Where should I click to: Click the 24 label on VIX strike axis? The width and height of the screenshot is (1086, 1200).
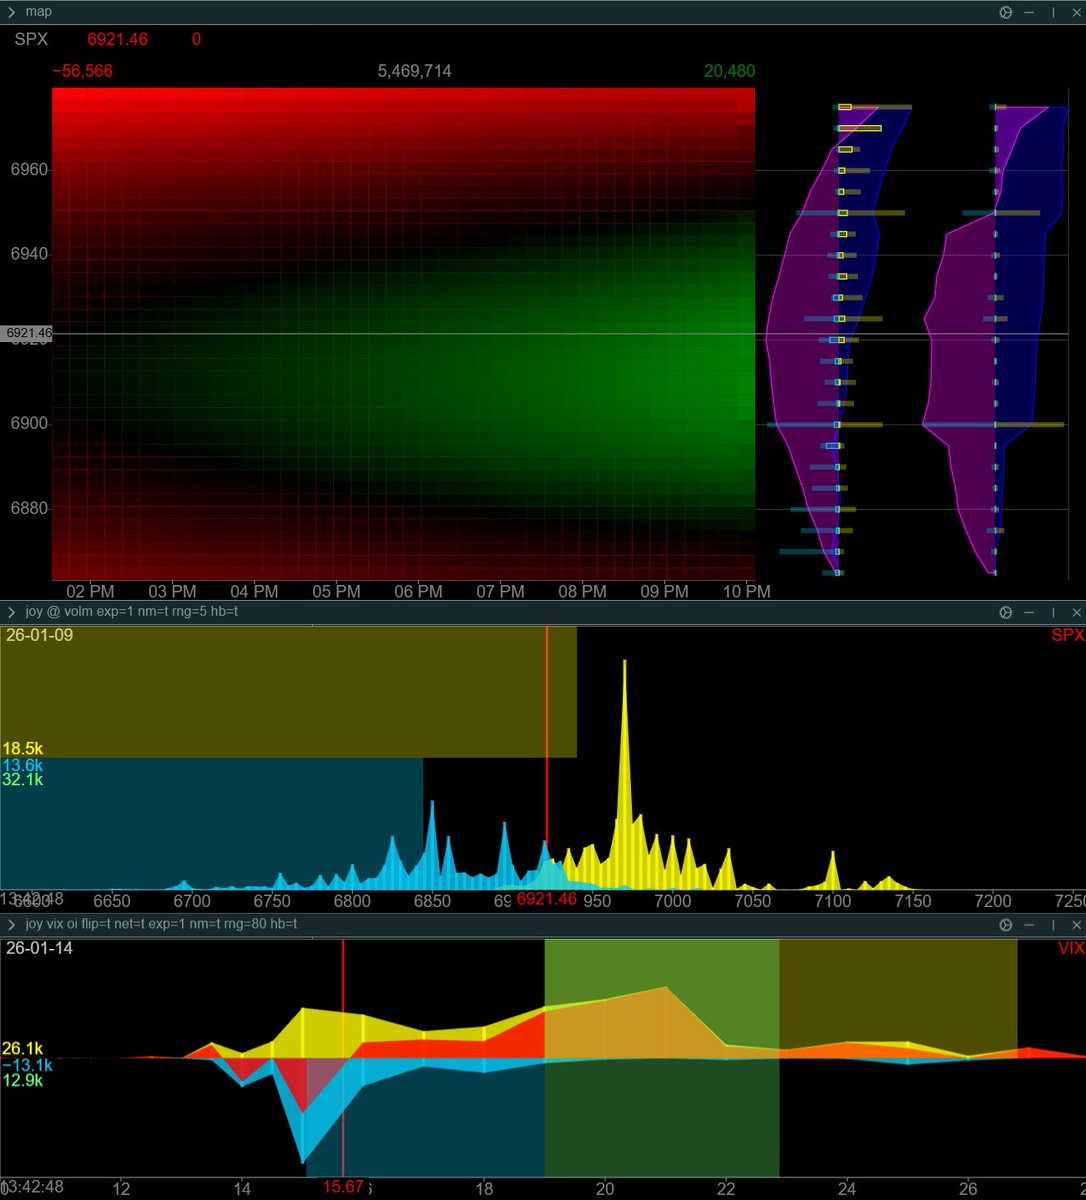pos(847,1189)
